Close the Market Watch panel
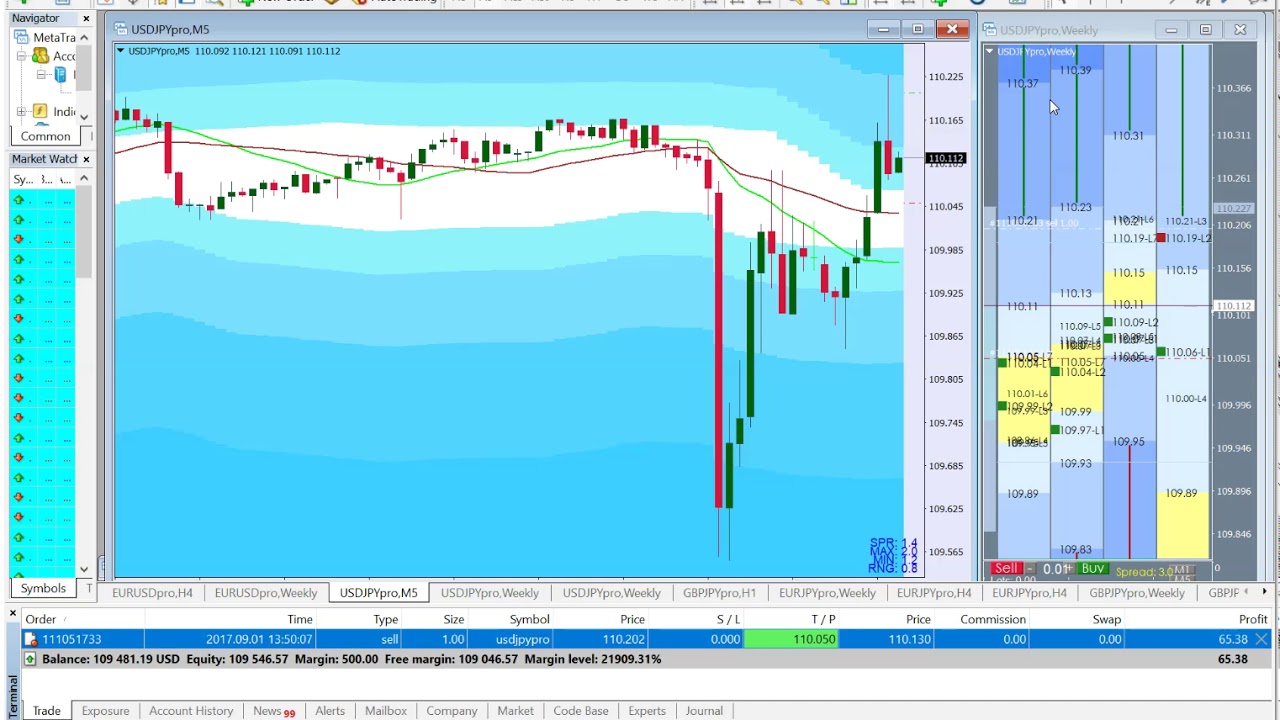The width and height of the screenshot is (1280, 720). pos(86,159)
